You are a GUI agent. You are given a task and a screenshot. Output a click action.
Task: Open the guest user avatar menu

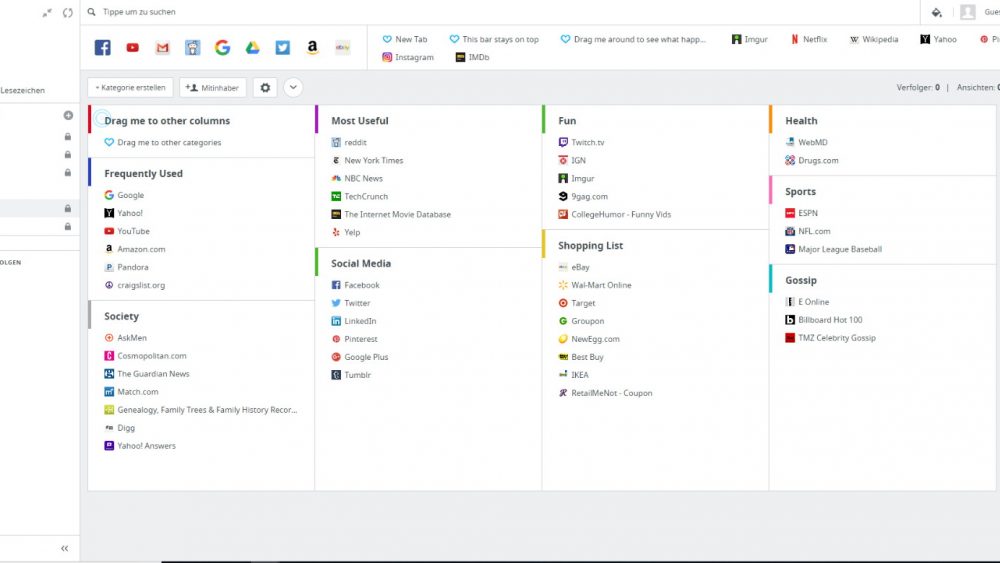coord(967,13)
